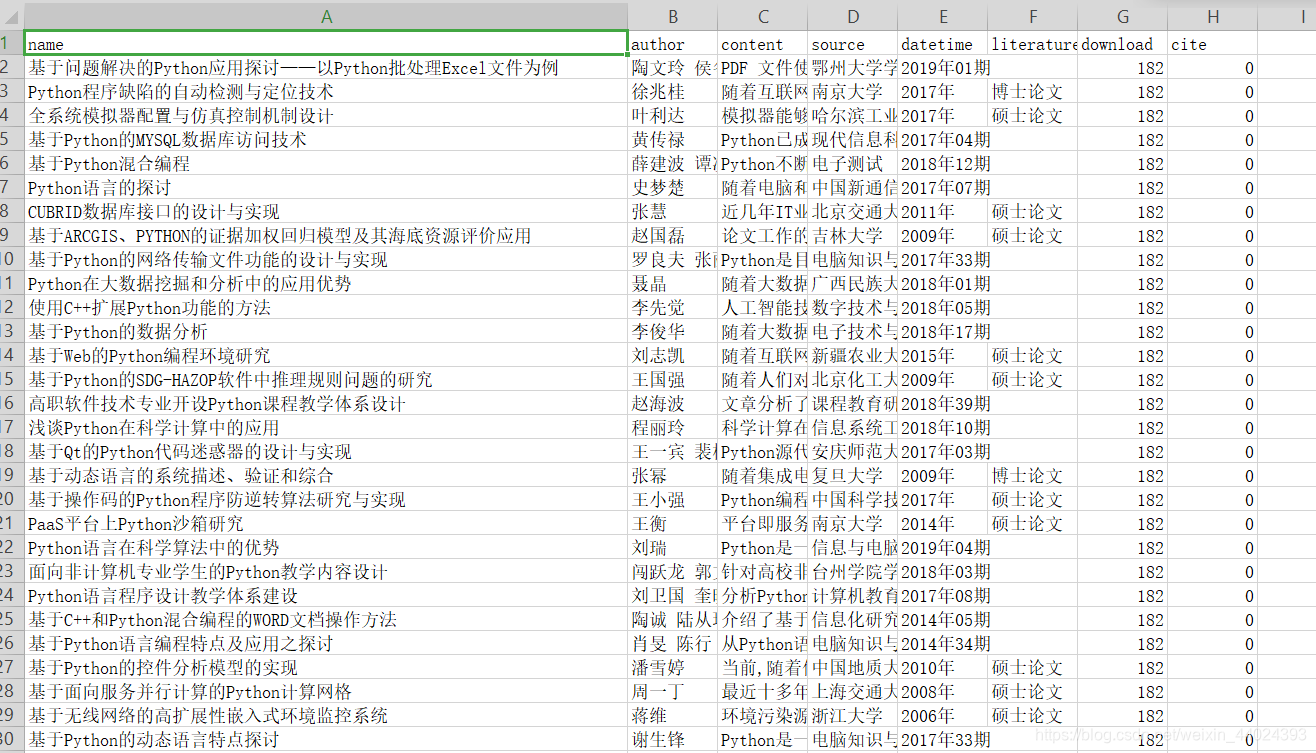Viewport: 1316px width, 753px height.
Task: Select source cell "电子测试"
Action: 853,164
